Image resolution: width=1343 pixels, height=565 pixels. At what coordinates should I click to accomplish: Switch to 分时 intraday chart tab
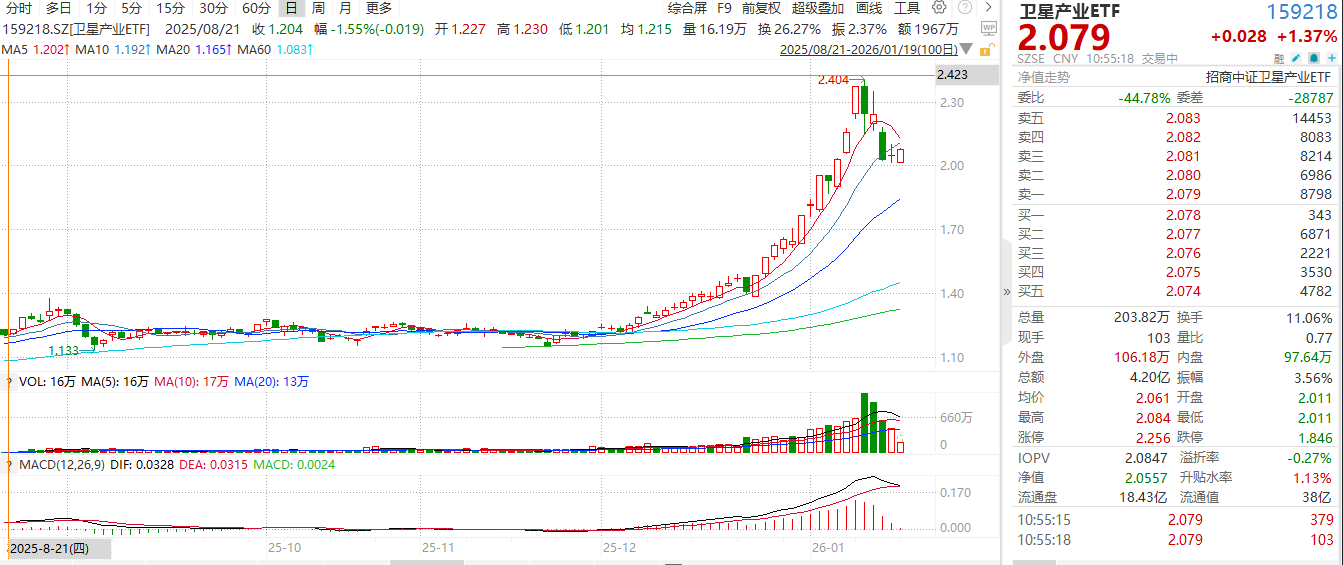pos(18,8)
